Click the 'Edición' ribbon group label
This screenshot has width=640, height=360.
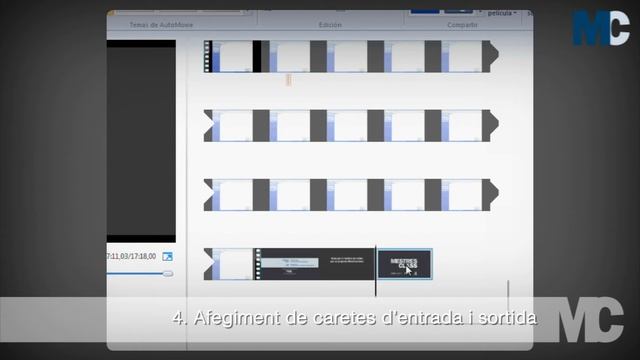(330, 25)
